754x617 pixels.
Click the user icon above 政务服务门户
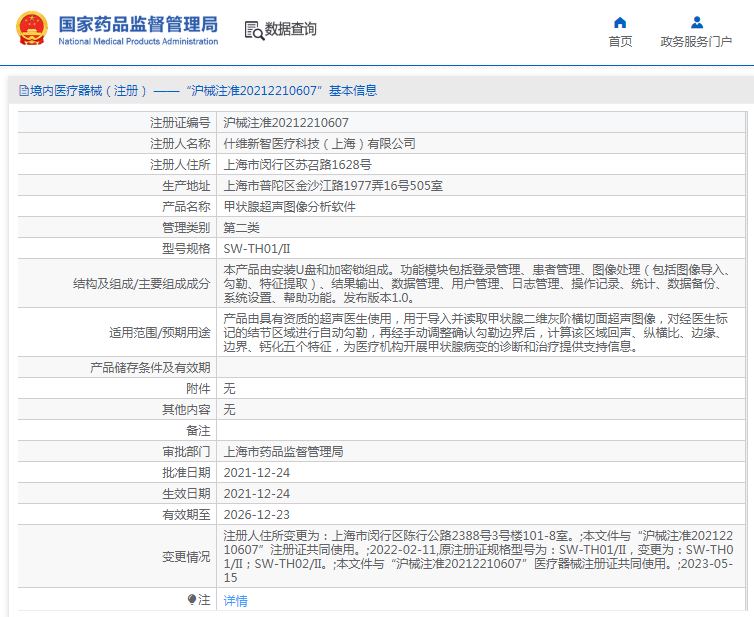coord(696,22)
